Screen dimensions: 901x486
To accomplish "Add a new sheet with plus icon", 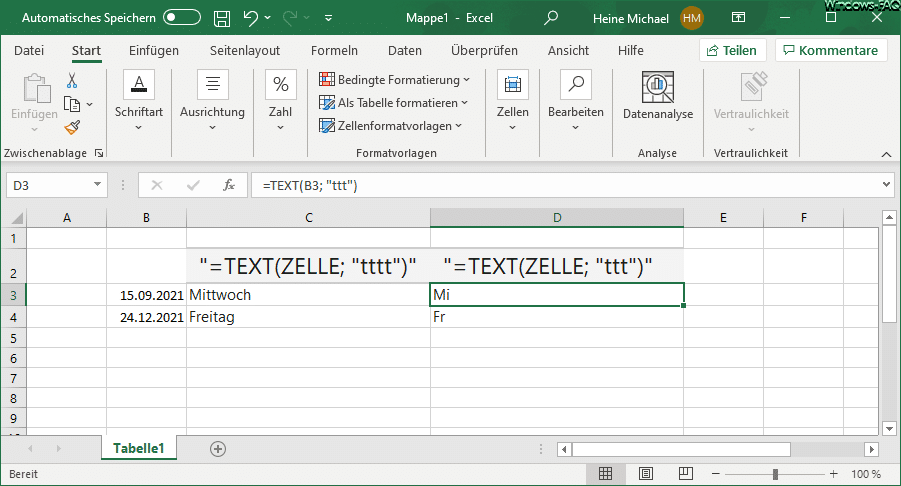I will click(218, 449).
